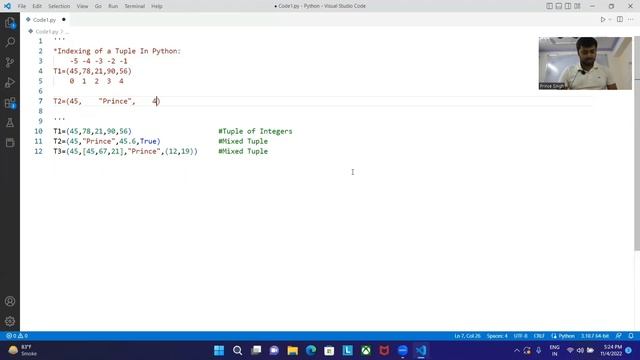
Task: Open the Selection menu
Action: pyautogui.click(x=59, y=6)
